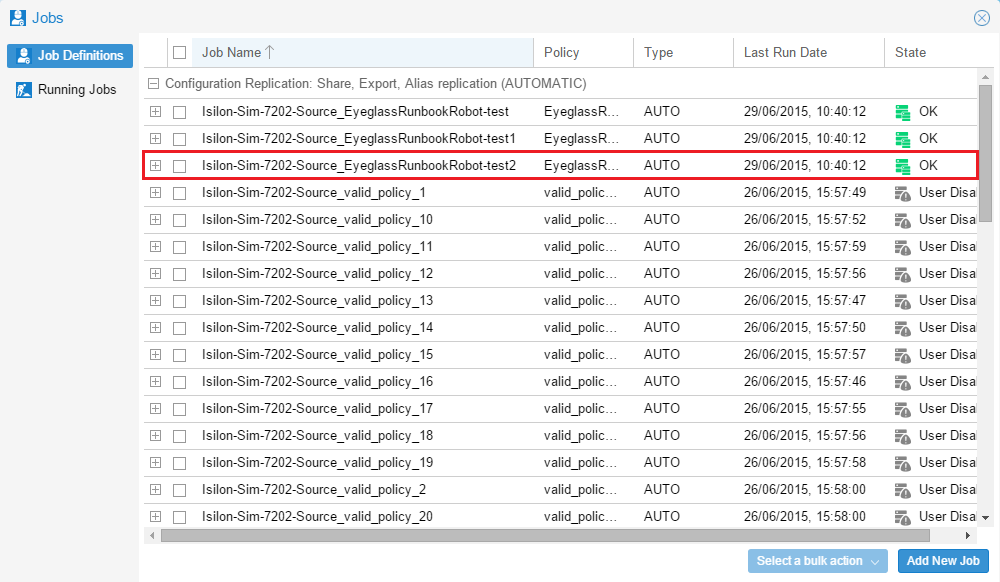Select job name Isilon-Sim-7202-Source_valid_policy_18
This screenshot has height=582, width=1000.
click(x=318, y=435)
